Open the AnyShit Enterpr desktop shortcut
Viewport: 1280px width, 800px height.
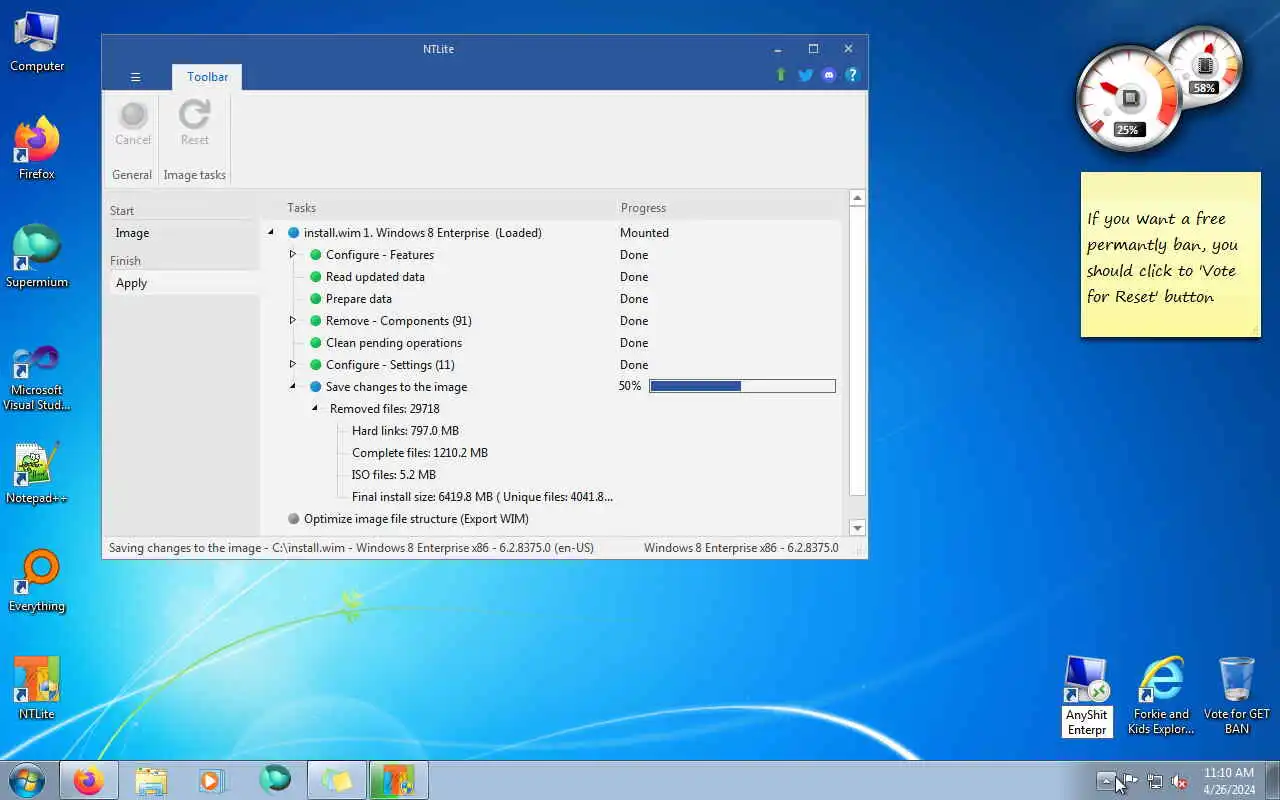(x=1087, y=696)
